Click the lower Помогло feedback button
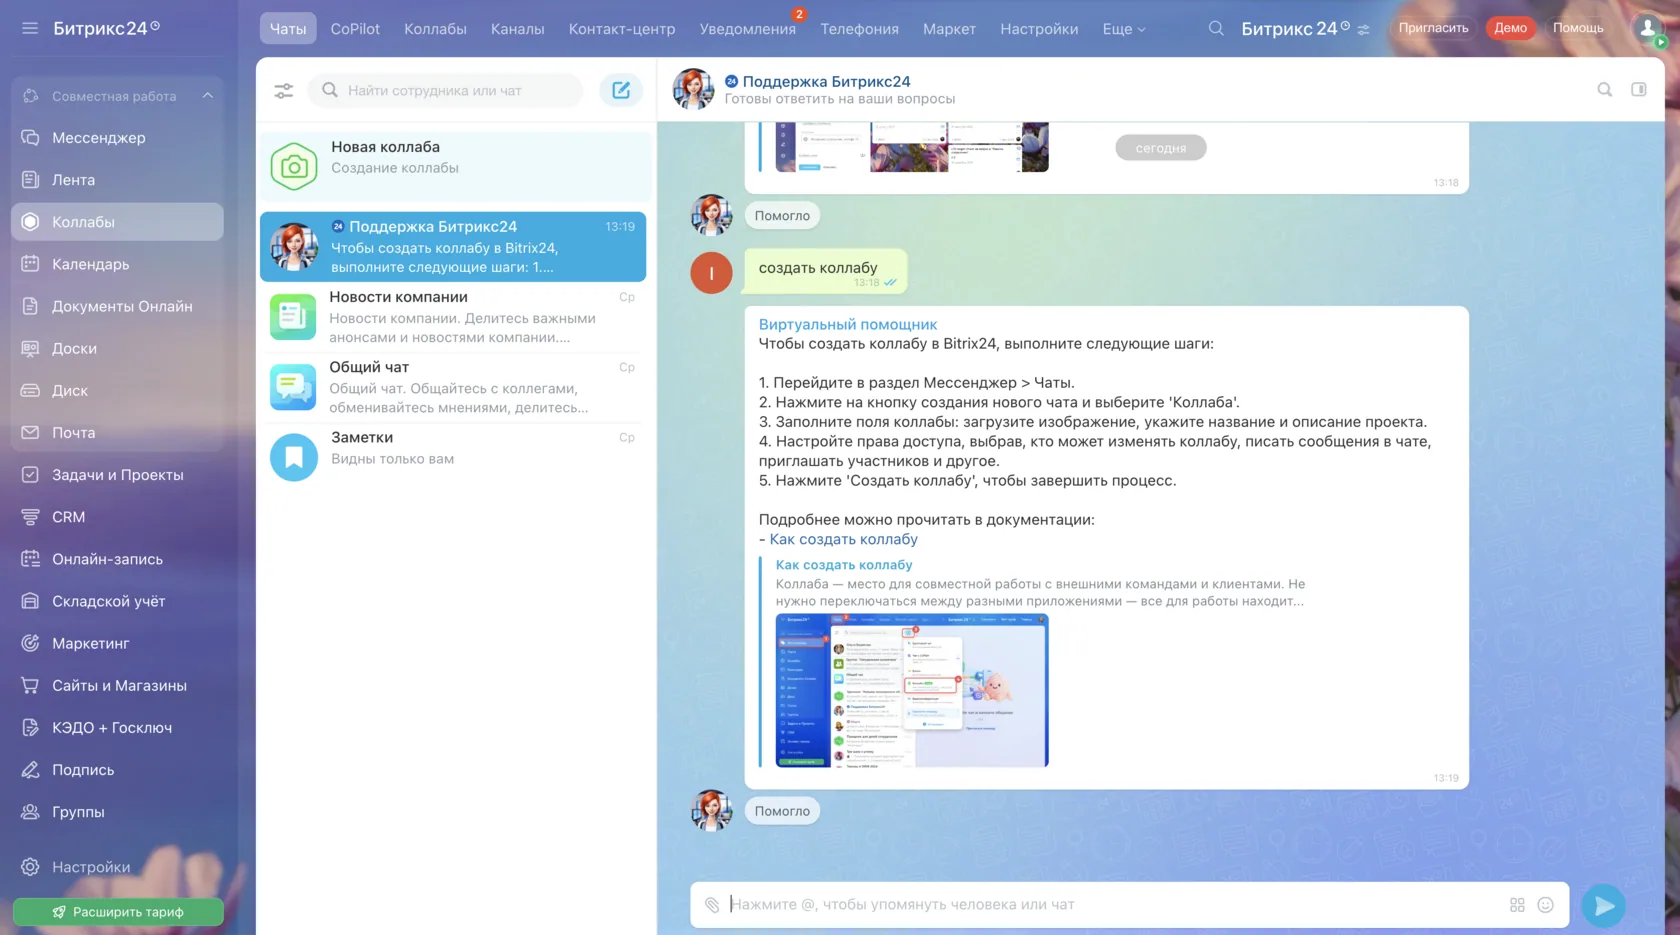The width and height of the screenshot is (1680, 935). coord(782,811)
